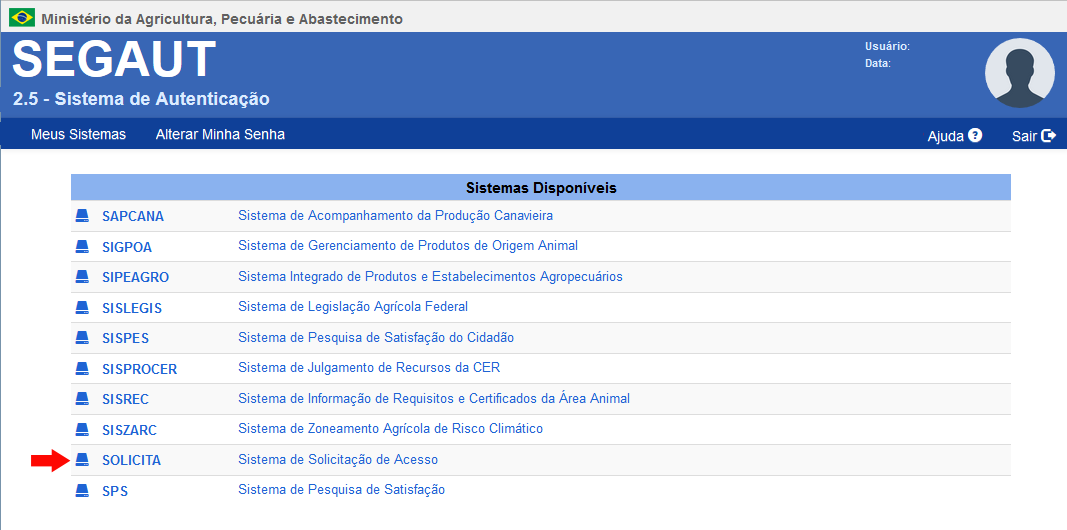Click the icon next to SISLEGIS
The width and height of the screenshot is (1067, 530).
[x=82, y=308]
